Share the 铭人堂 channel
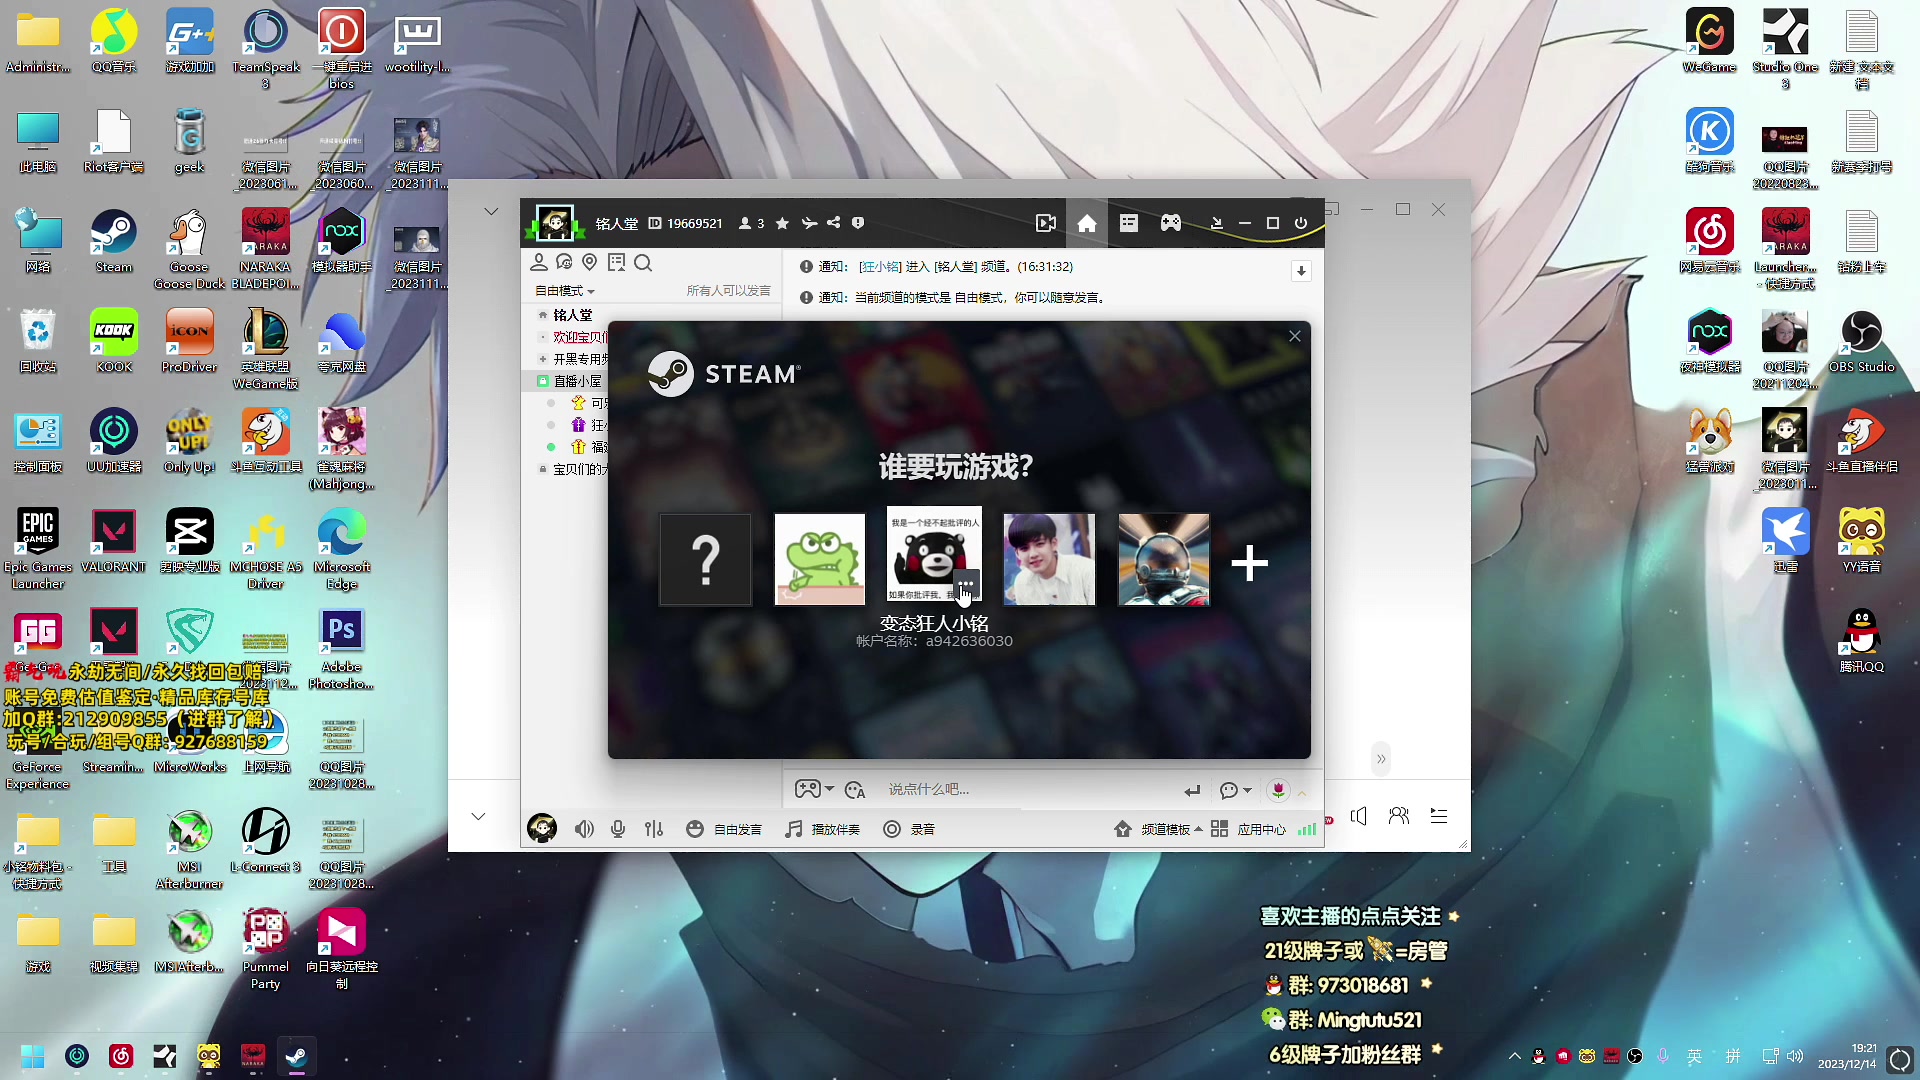This screenshot has height=1080, width=1920. (x=833, y=223)
